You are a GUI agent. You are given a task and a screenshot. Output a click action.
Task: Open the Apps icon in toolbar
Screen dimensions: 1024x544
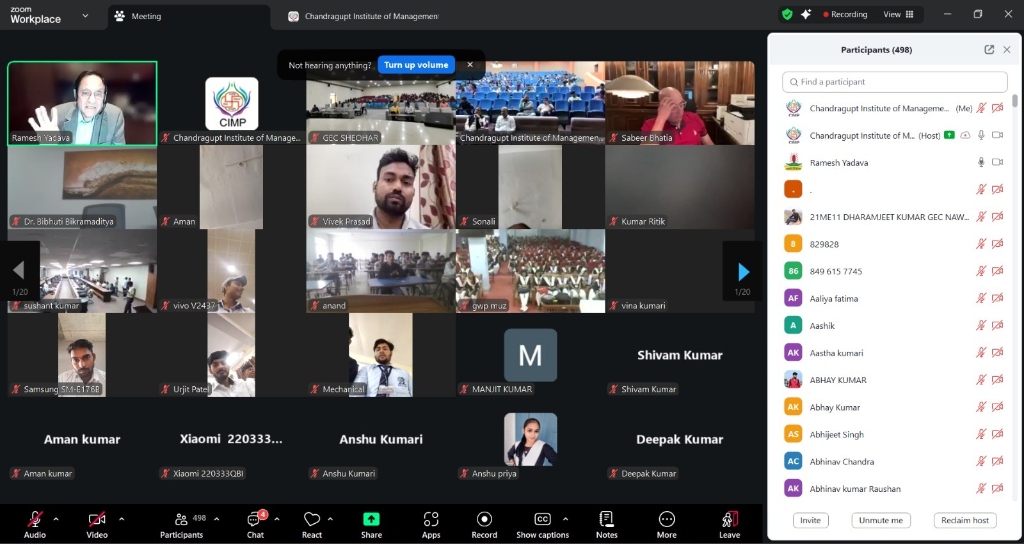(x=431, y=519)
